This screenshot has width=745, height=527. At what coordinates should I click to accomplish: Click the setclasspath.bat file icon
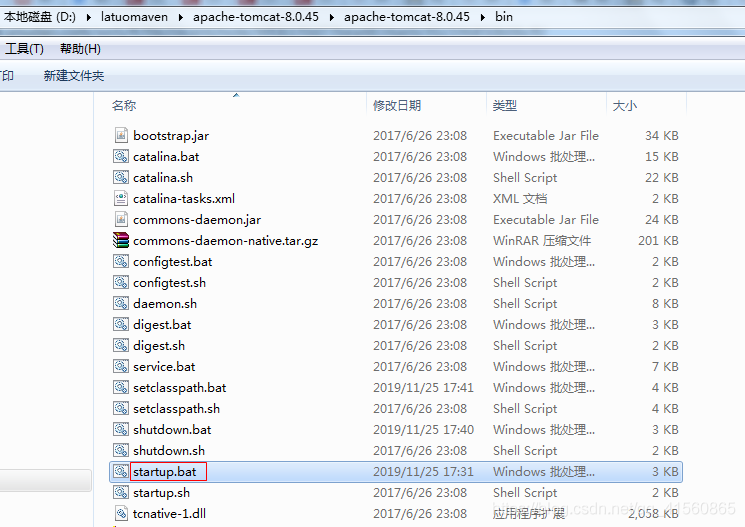pyautogui.click(x=121, y=387)
